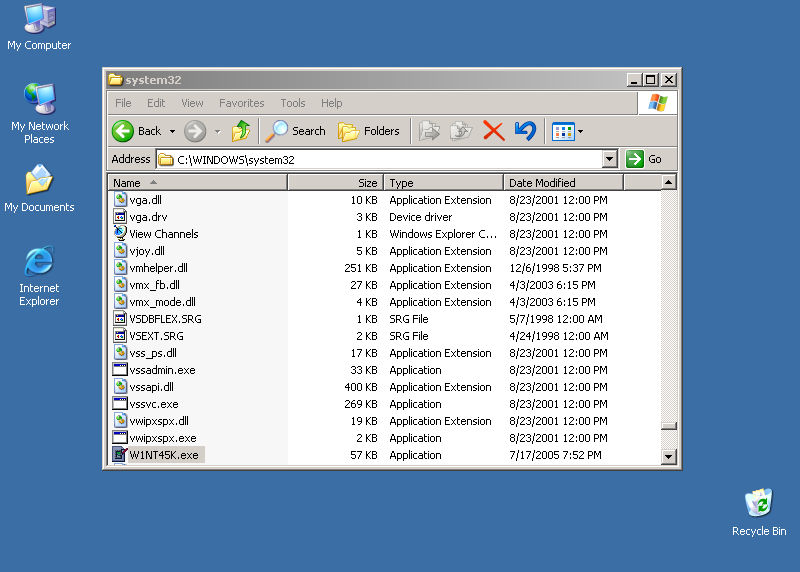Screen dimensions: 800x572
Task: Click the vssadmin.exe file name
Action: pyautogui.click(x=162, y=370)
